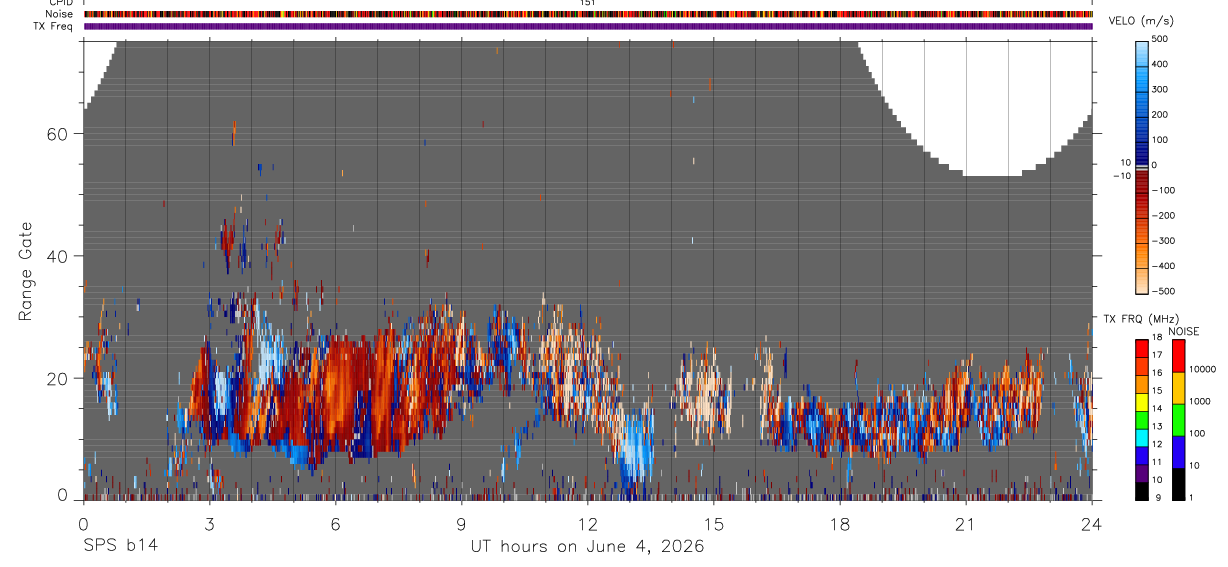Click the bright blue echo patch near 13 UT

coord(634,447)
